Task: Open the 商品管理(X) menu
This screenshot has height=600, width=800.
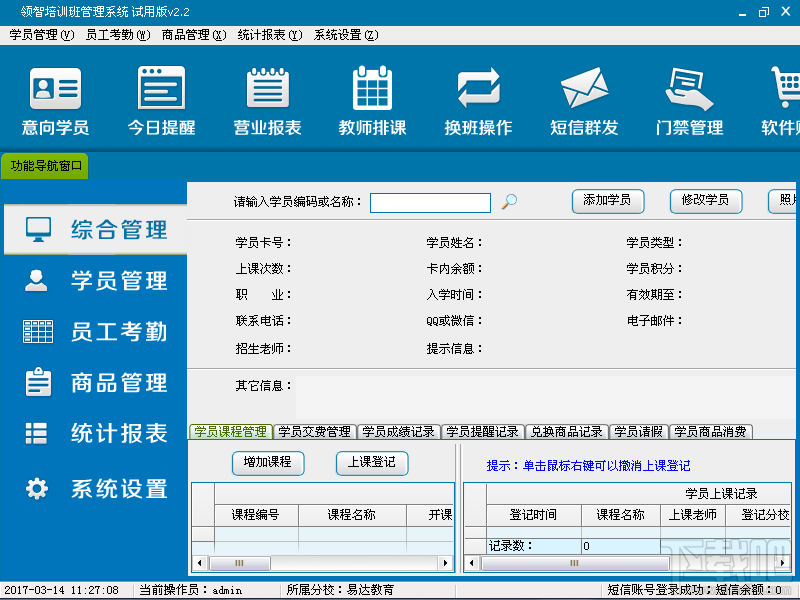Action: 194,35
